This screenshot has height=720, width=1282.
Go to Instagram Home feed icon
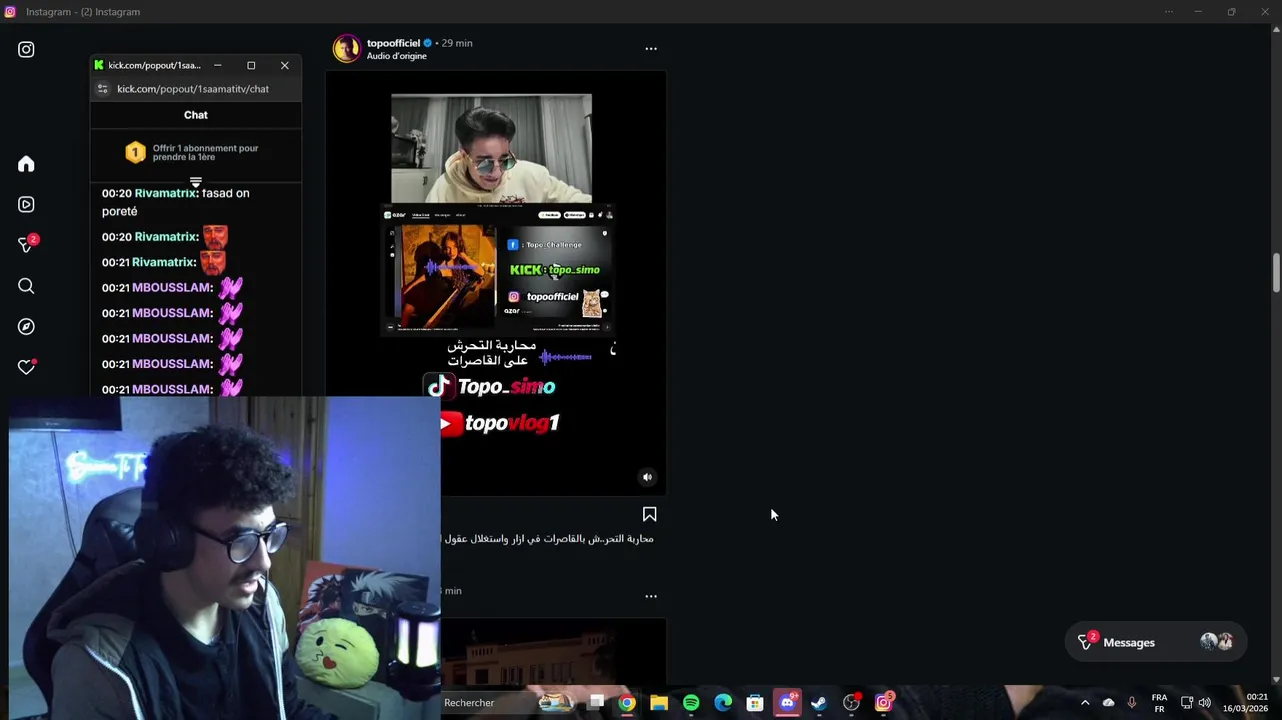click(26, 164)
